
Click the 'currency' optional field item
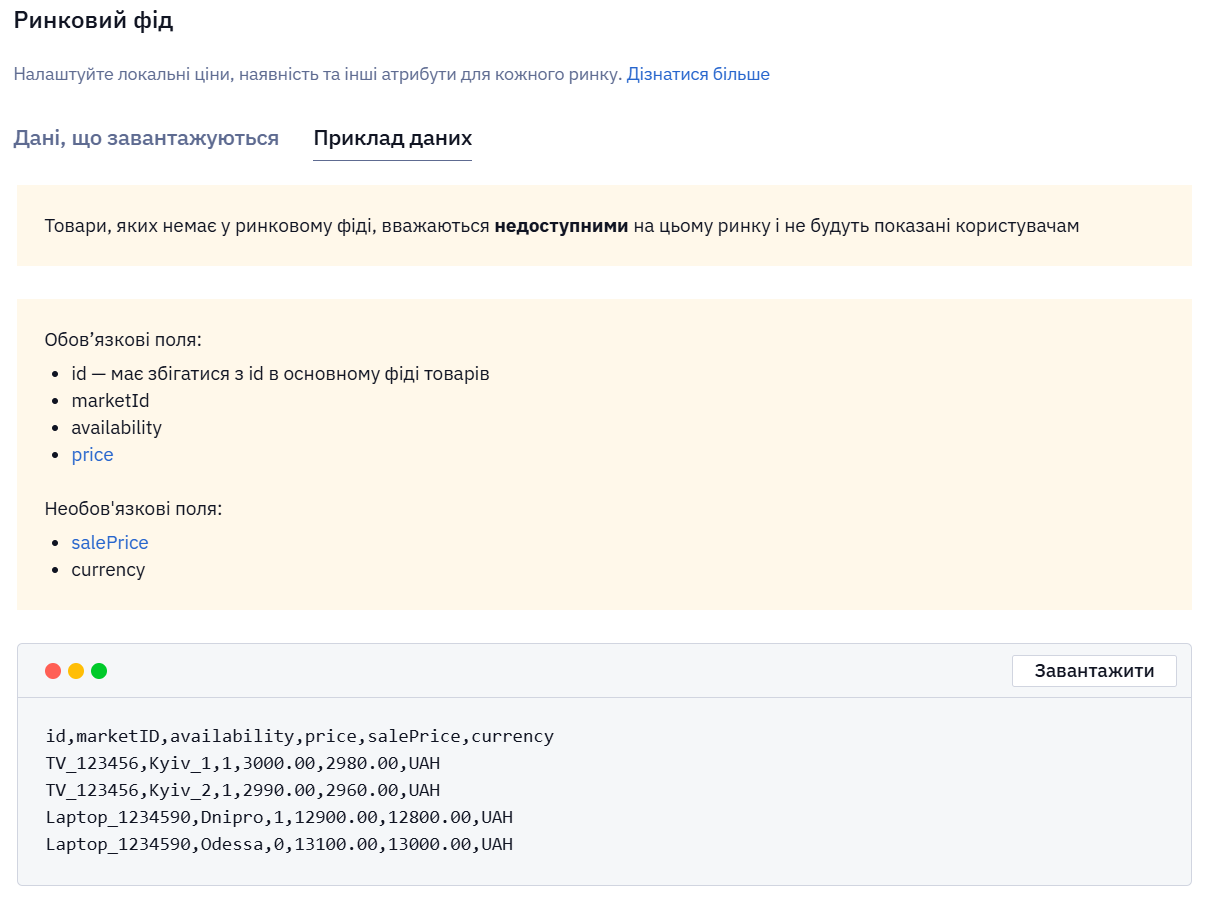coord(108,570)
